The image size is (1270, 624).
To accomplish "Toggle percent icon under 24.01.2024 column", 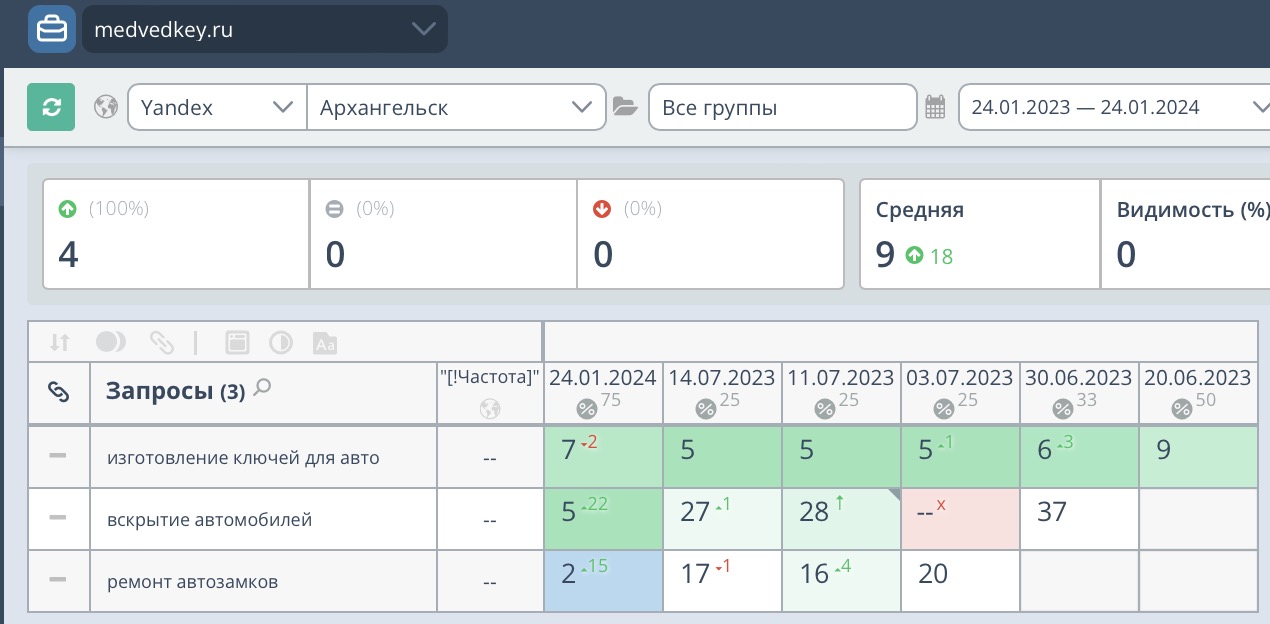I will [586, 408].
